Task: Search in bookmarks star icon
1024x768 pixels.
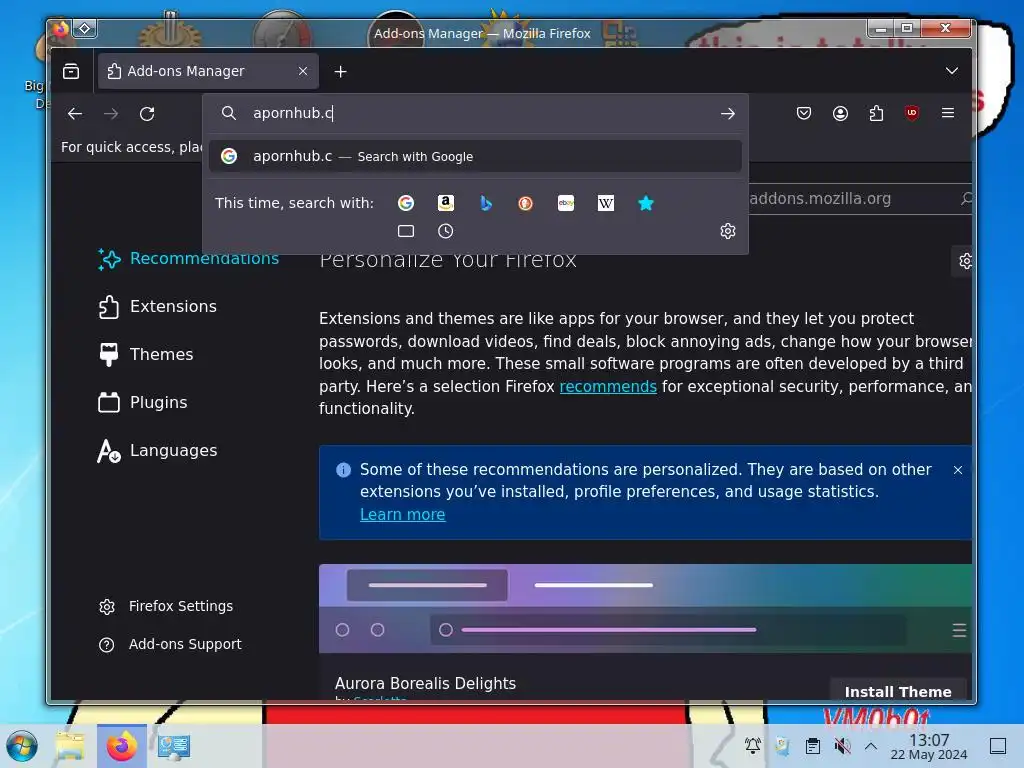Action: tap(645, 203)
